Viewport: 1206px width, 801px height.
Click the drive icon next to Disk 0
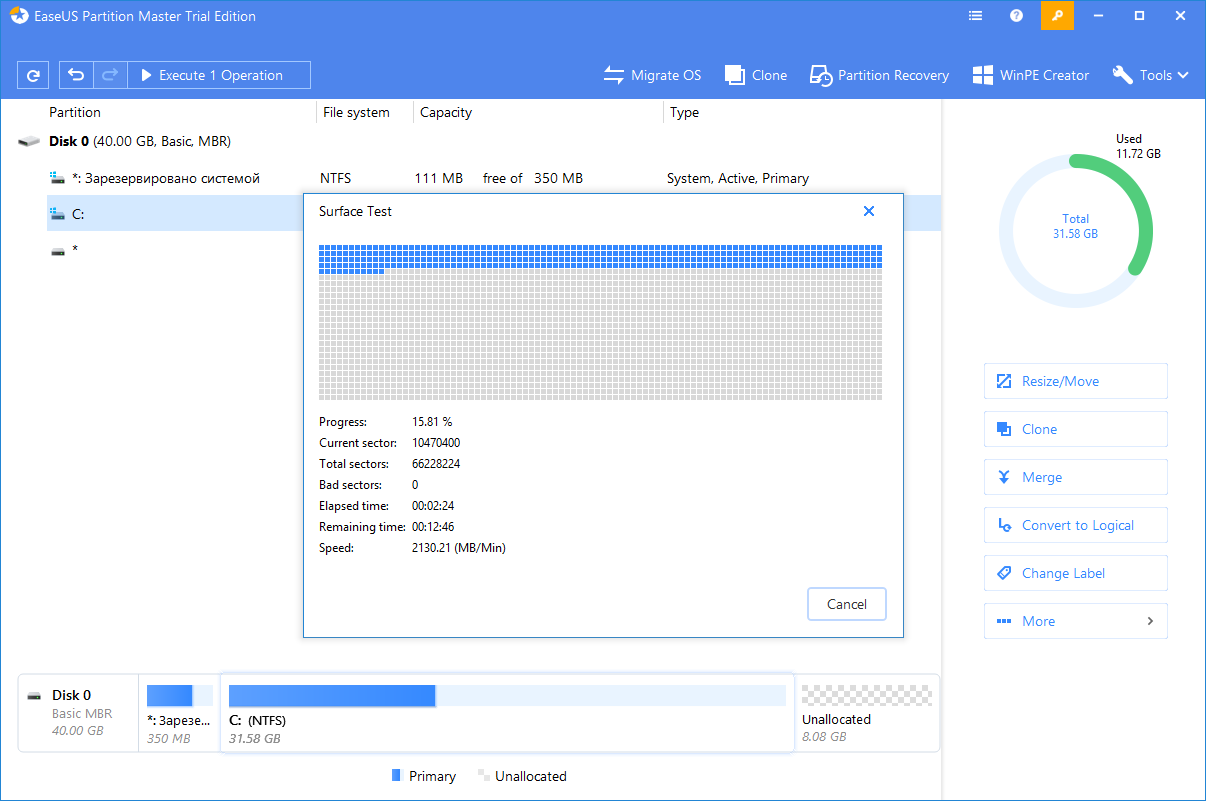coord(30,142)
